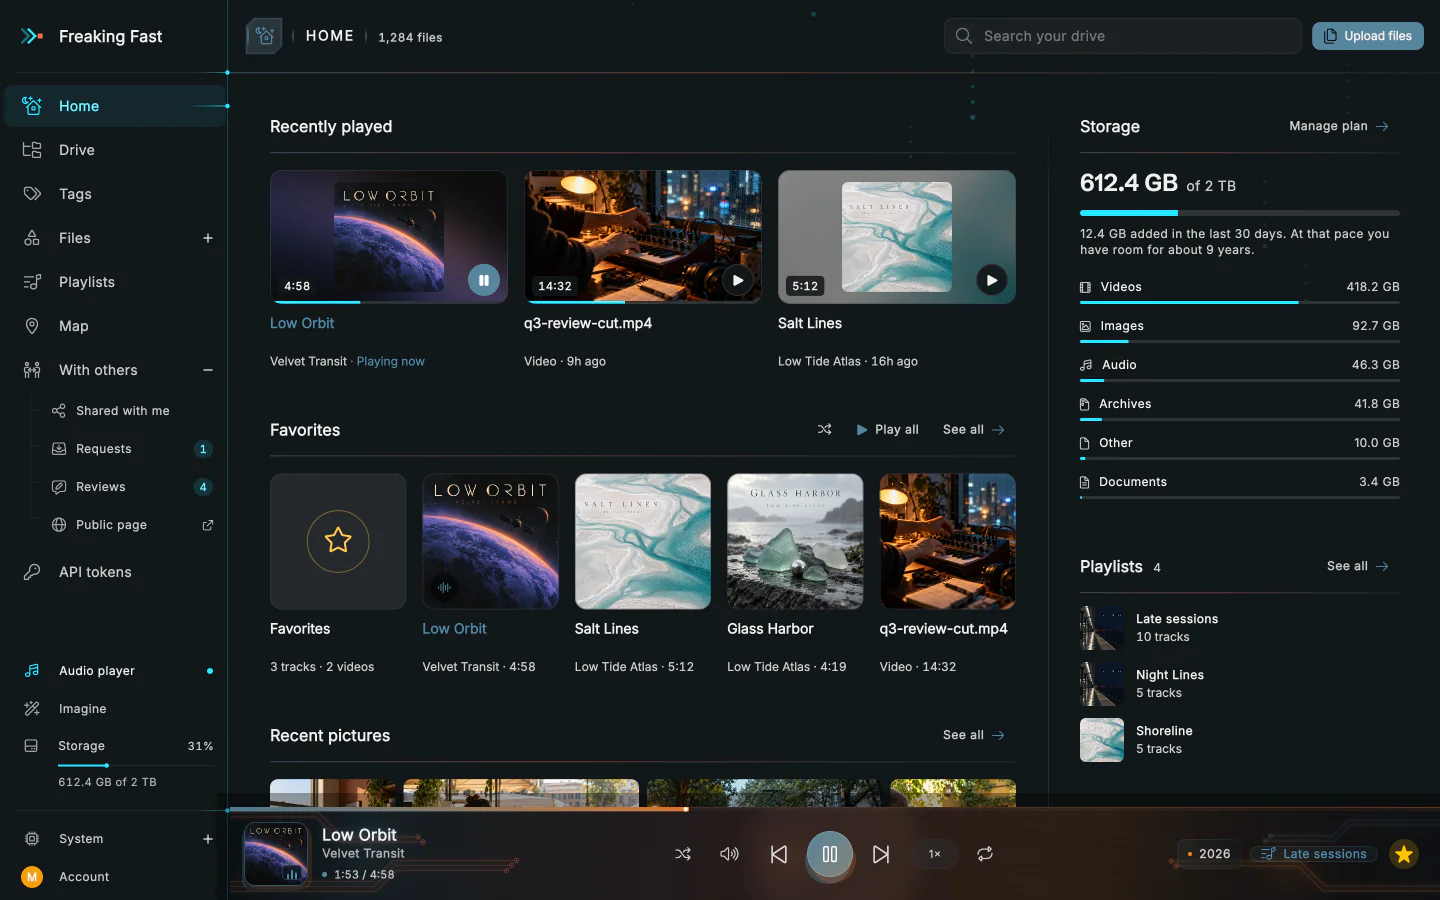Click the home icon in the header breadcrumb
The image size is (1440, 900).
264,36
